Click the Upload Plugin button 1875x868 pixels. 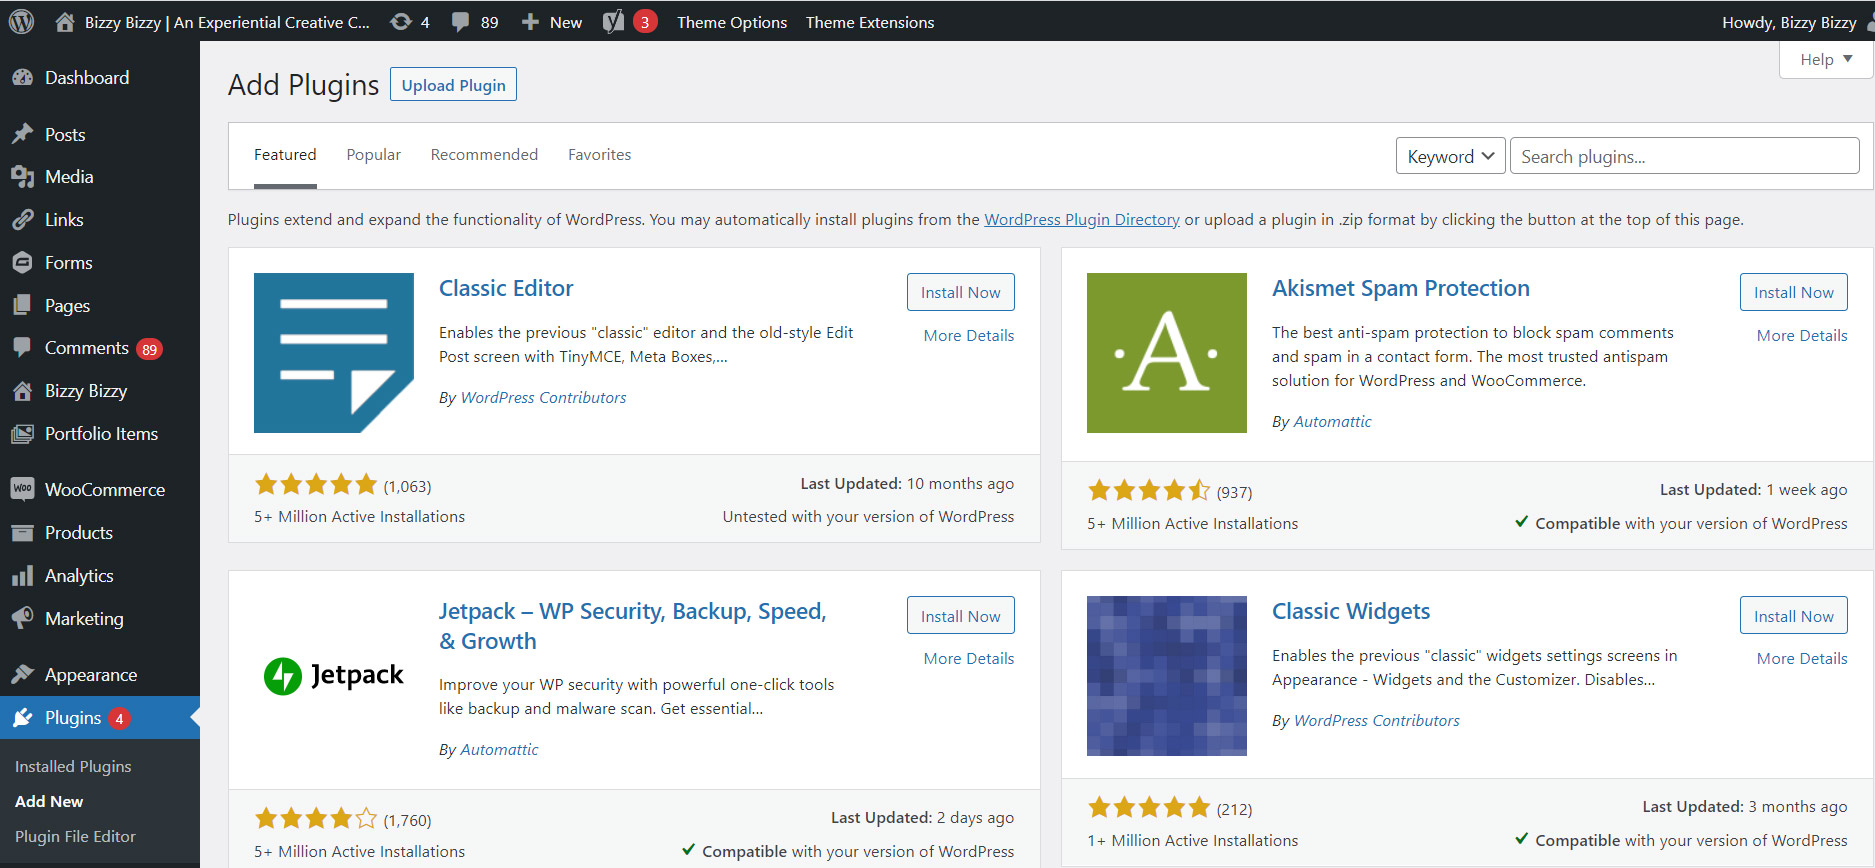tap(453, 85)
